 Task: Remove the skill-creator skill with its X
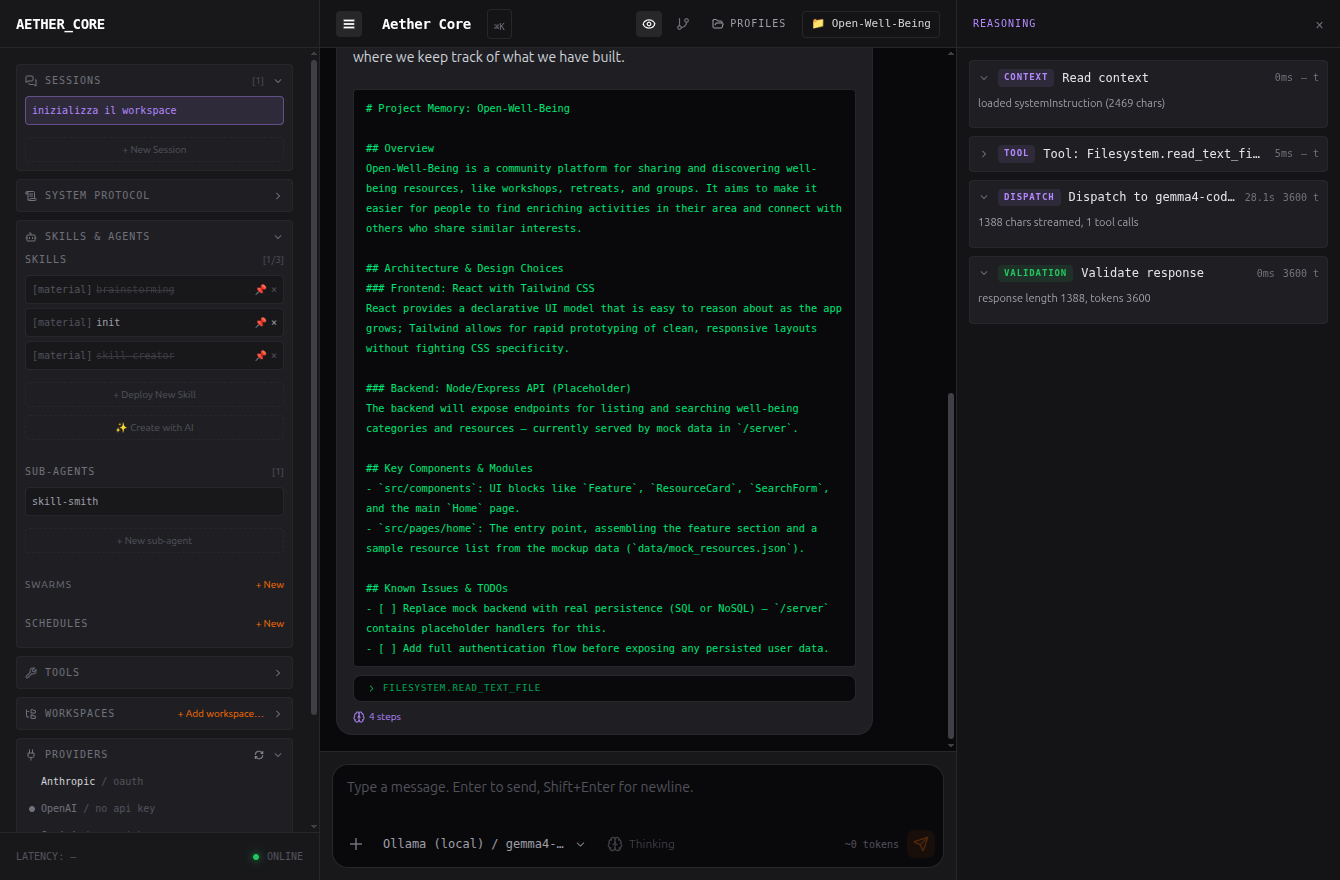pyautogui.click(x=274, y=355)
